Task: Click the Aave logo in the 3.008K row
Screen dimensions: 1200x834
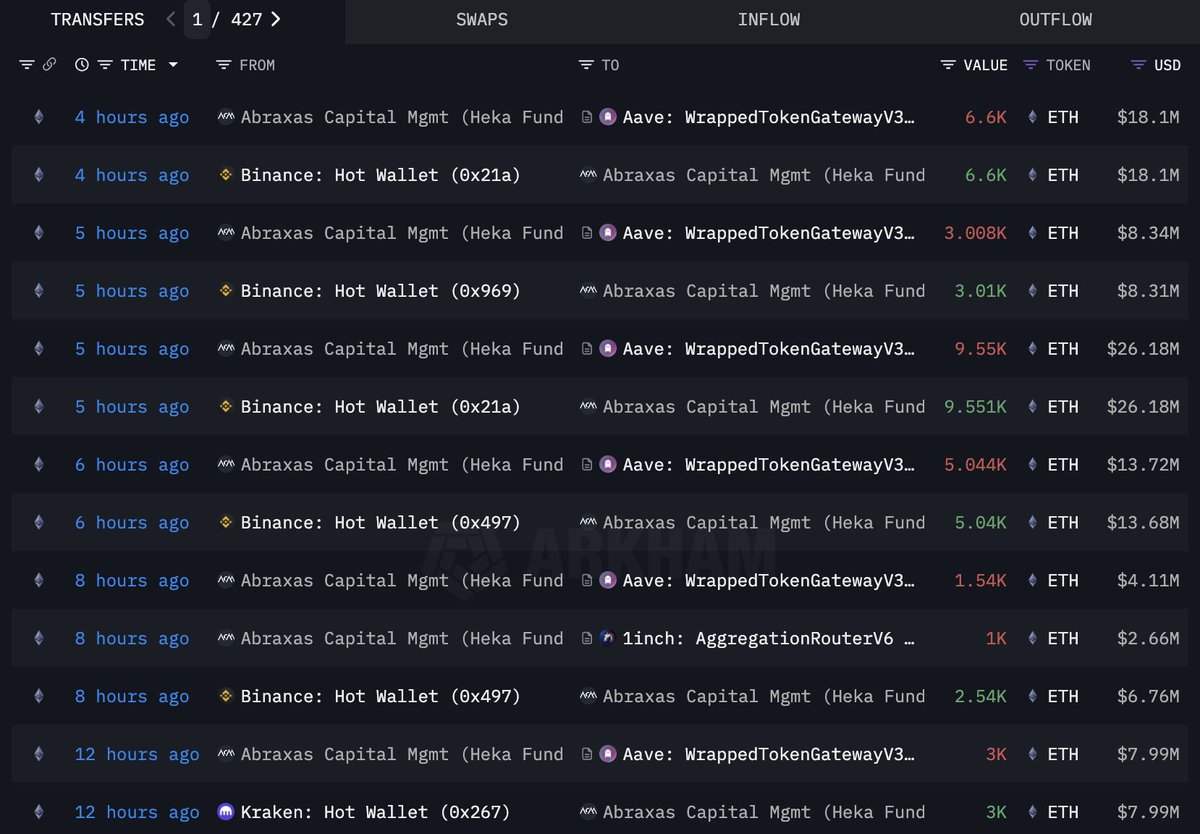Action: [607, 233]
